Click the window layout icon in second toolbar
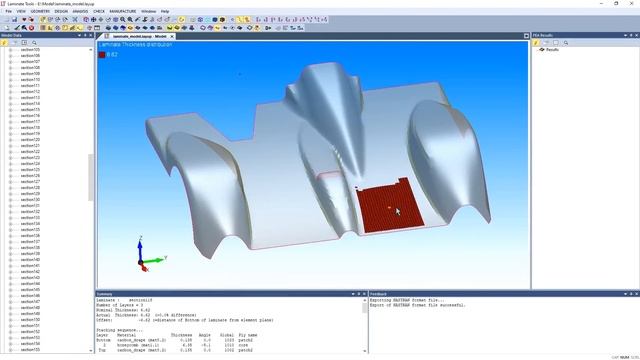Viewport: 640px width, 360px height. click(x=97, y=28)
